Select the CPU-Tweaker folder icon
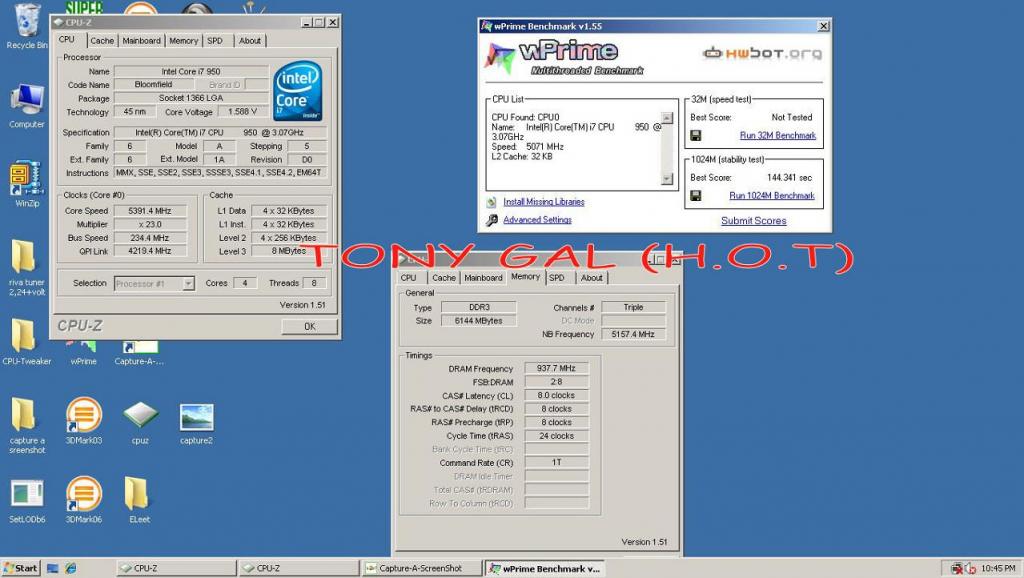 pyautogui.click(x=27, y=341)
